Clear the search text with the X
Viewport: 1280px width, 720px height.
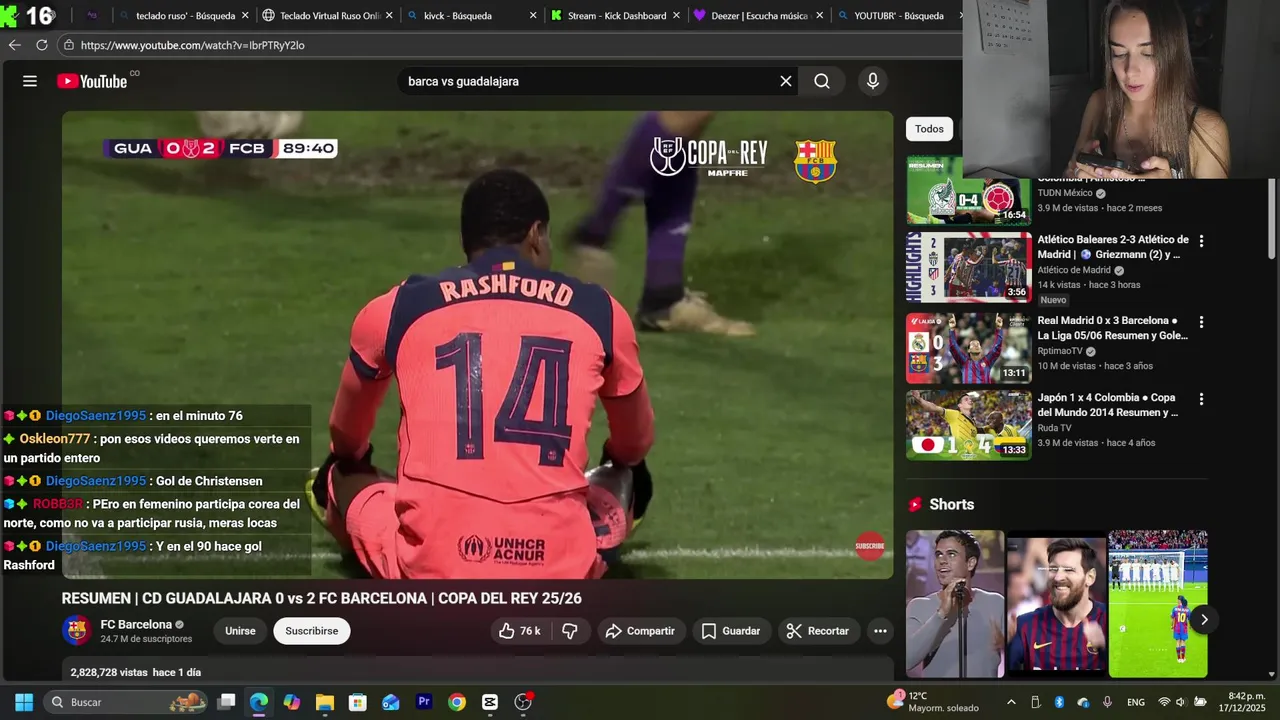[x=786, y=81]
